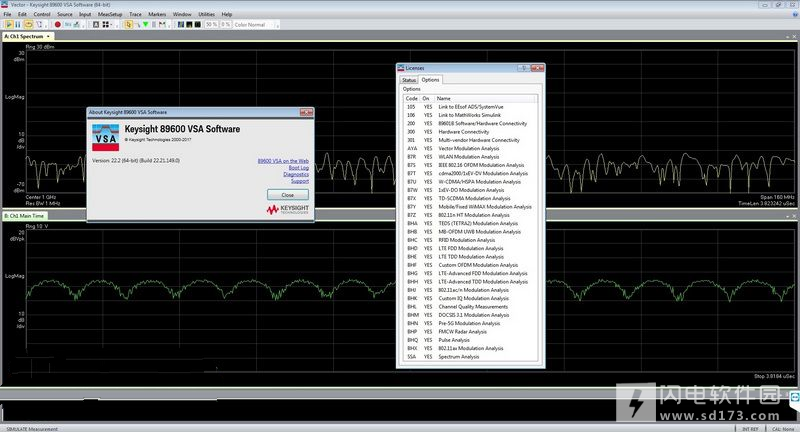Select the DOCSIS 3.1 Modulation Analysis row

pyautogui.click(x=469, y=315)
